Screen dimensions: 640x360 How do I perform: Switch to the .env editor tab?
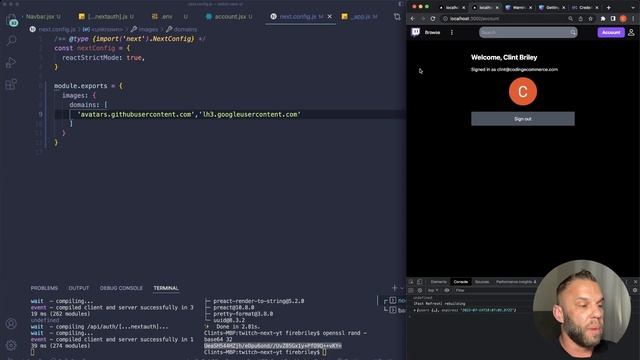point(169,17)
